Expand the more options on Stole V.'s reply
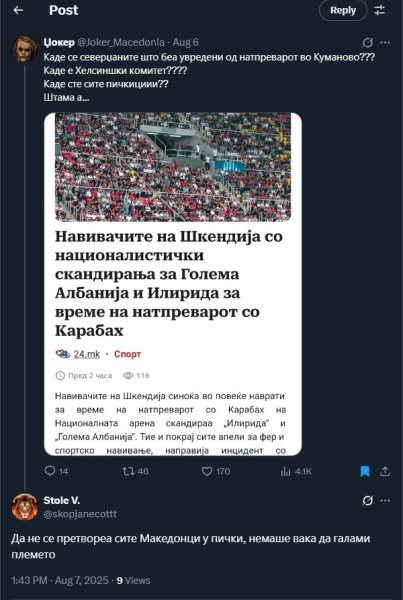Viewport: 403px width, 600px height. (385, 501)
